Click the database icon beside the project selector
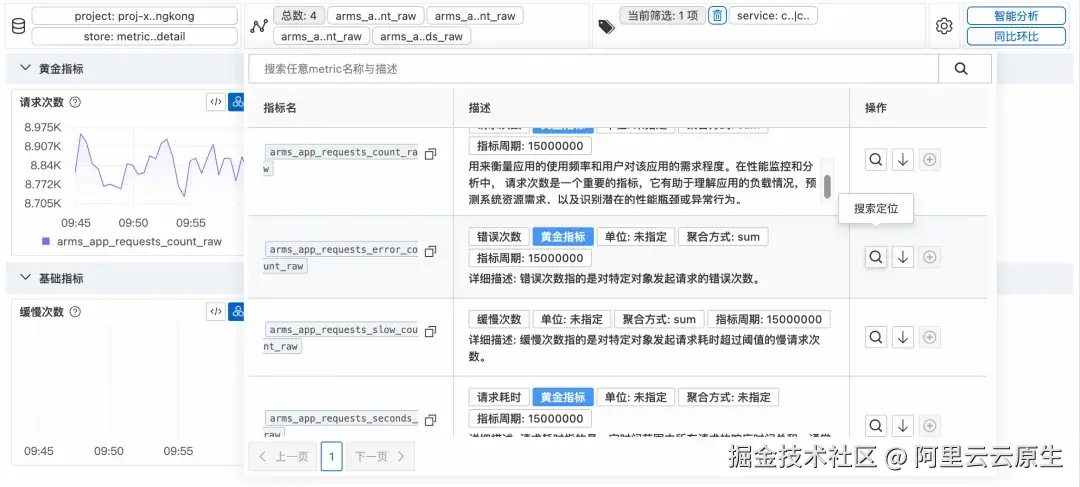The image size is (1080, 487). click(18, 26)
